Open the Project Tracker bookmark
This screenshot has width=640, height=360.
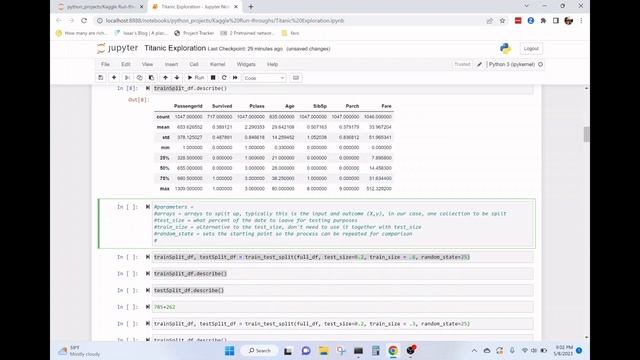pos(194,33)
